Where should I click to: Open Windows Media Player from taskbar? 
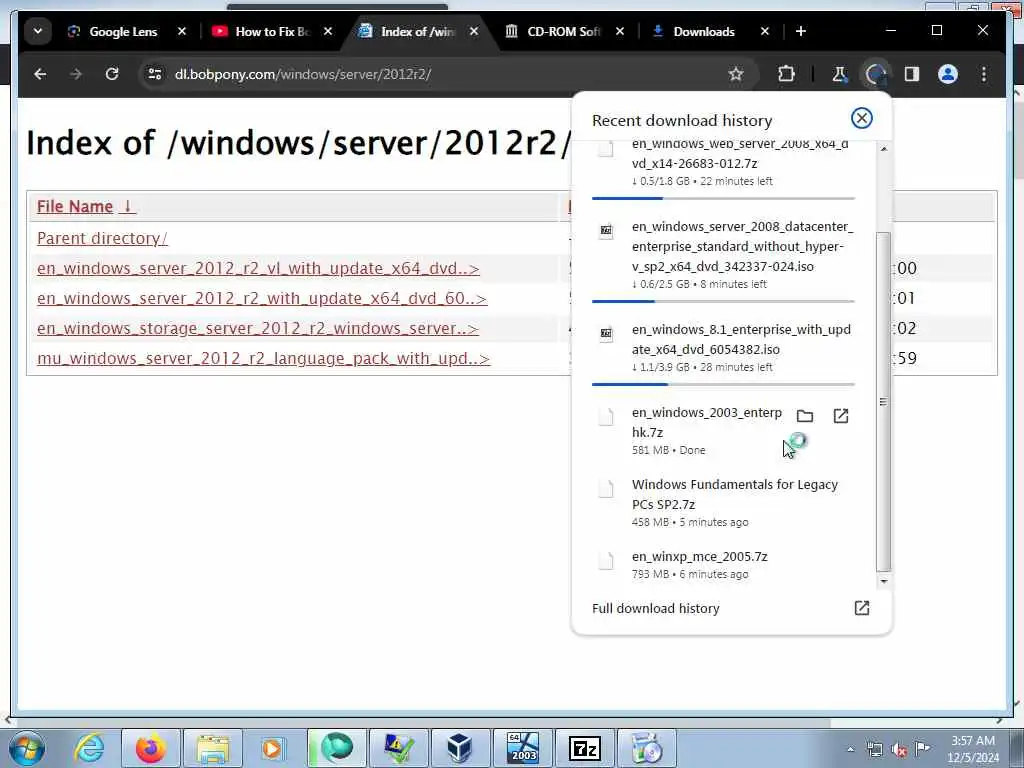272,748
